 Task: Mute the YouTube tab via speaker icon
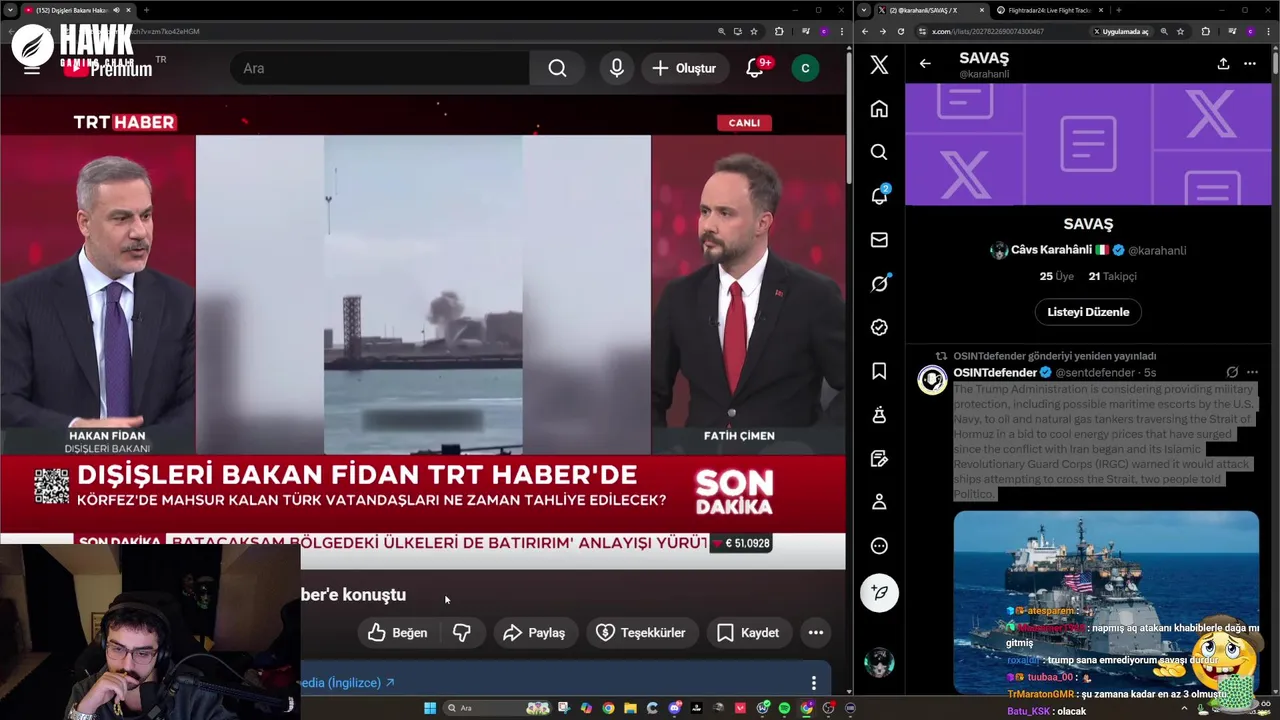pyautogui.click(x=116, y=10)
